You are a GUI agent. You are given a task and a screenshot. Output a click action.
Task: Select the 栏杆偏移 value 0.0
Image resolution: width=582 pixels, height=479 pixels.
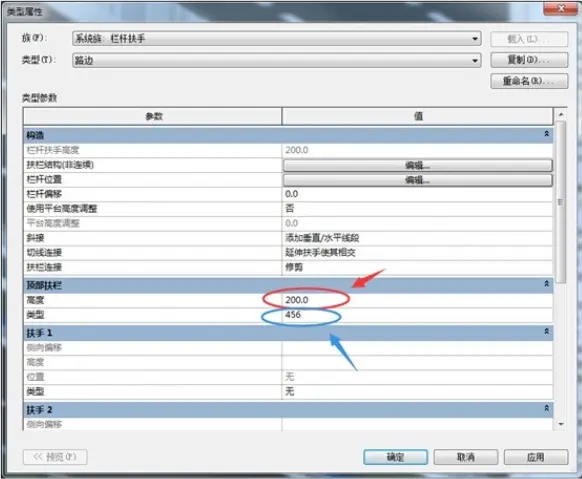coord(417,194)
